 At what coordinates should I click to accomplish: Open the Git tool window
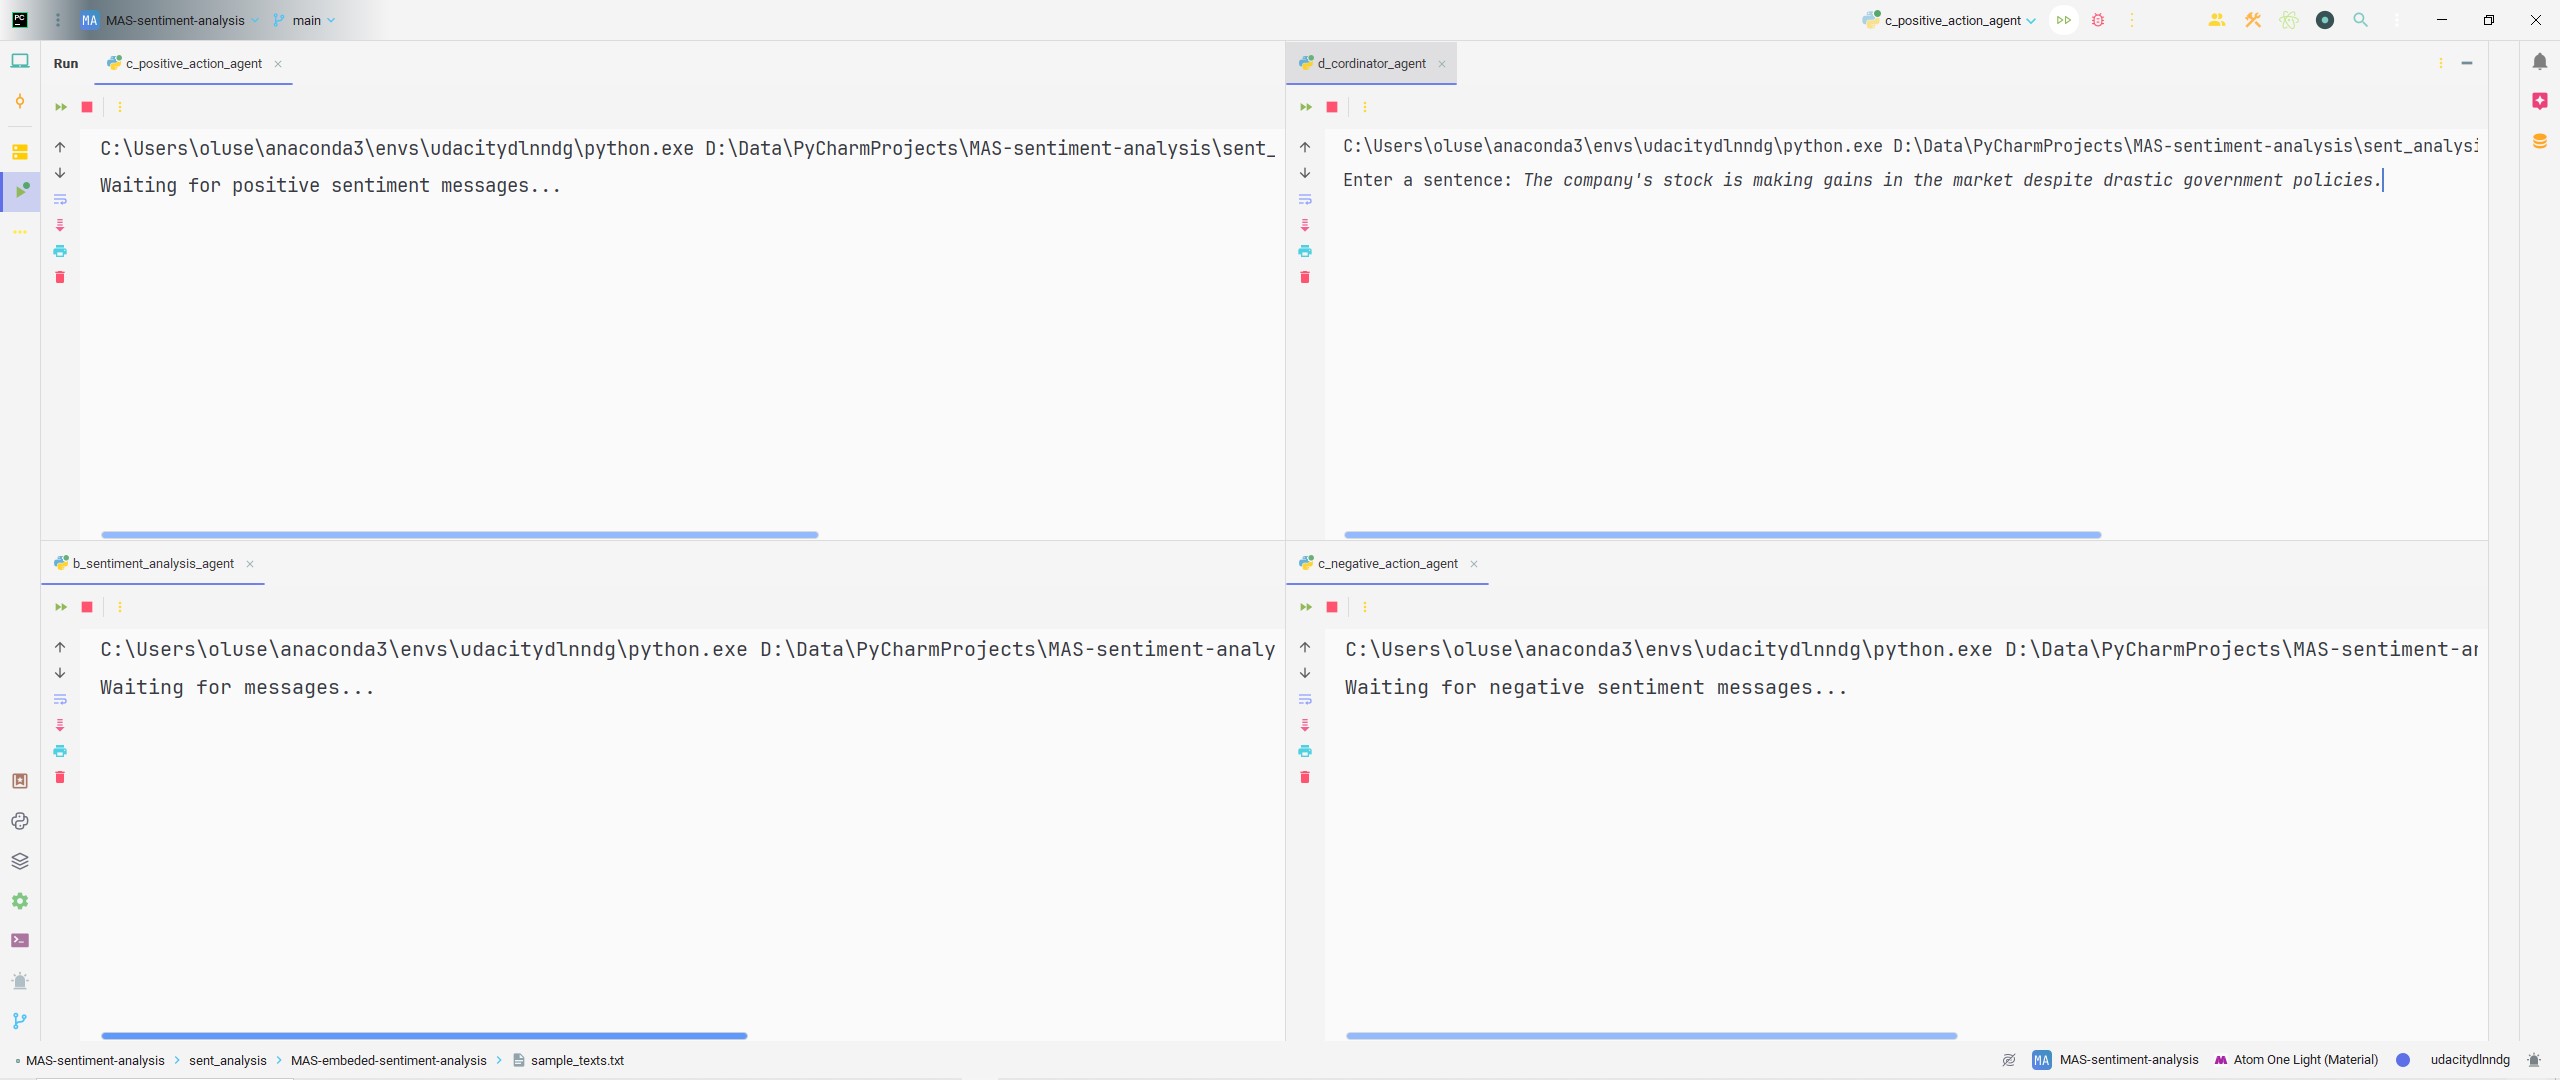20,1021
